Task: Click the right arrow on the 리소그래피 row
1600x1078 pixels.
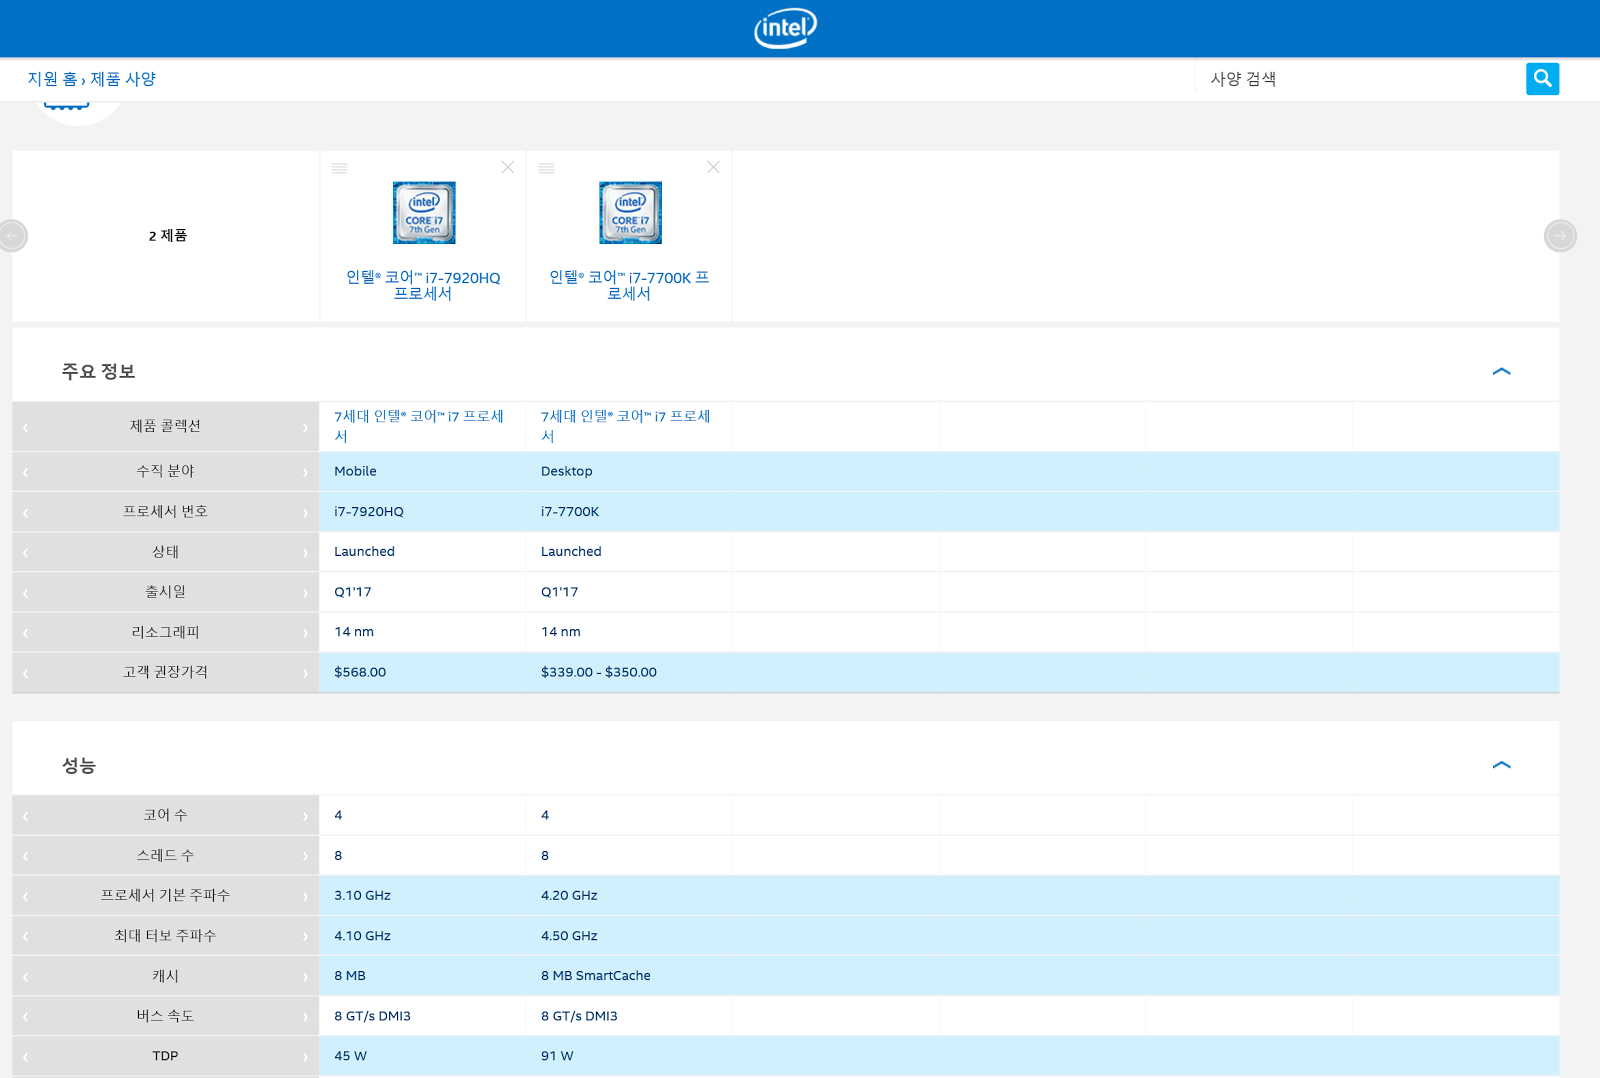Action: [305, 633]
